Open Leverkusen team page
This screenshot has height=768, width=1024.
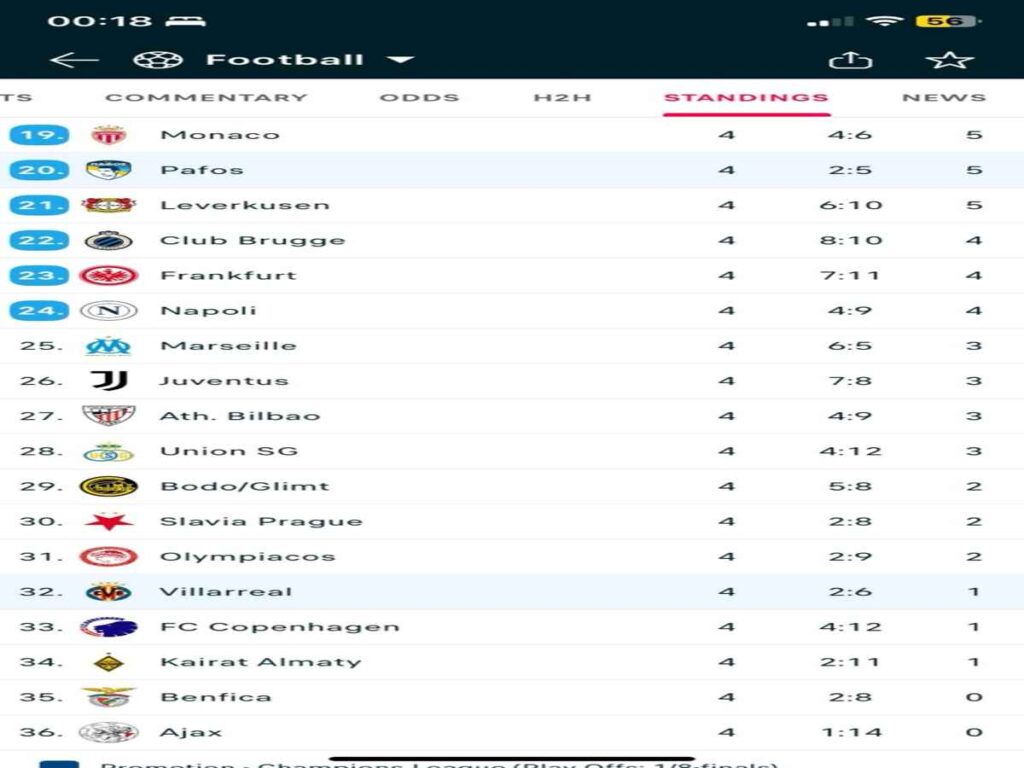pyautogui.click(x=244, y=205)
